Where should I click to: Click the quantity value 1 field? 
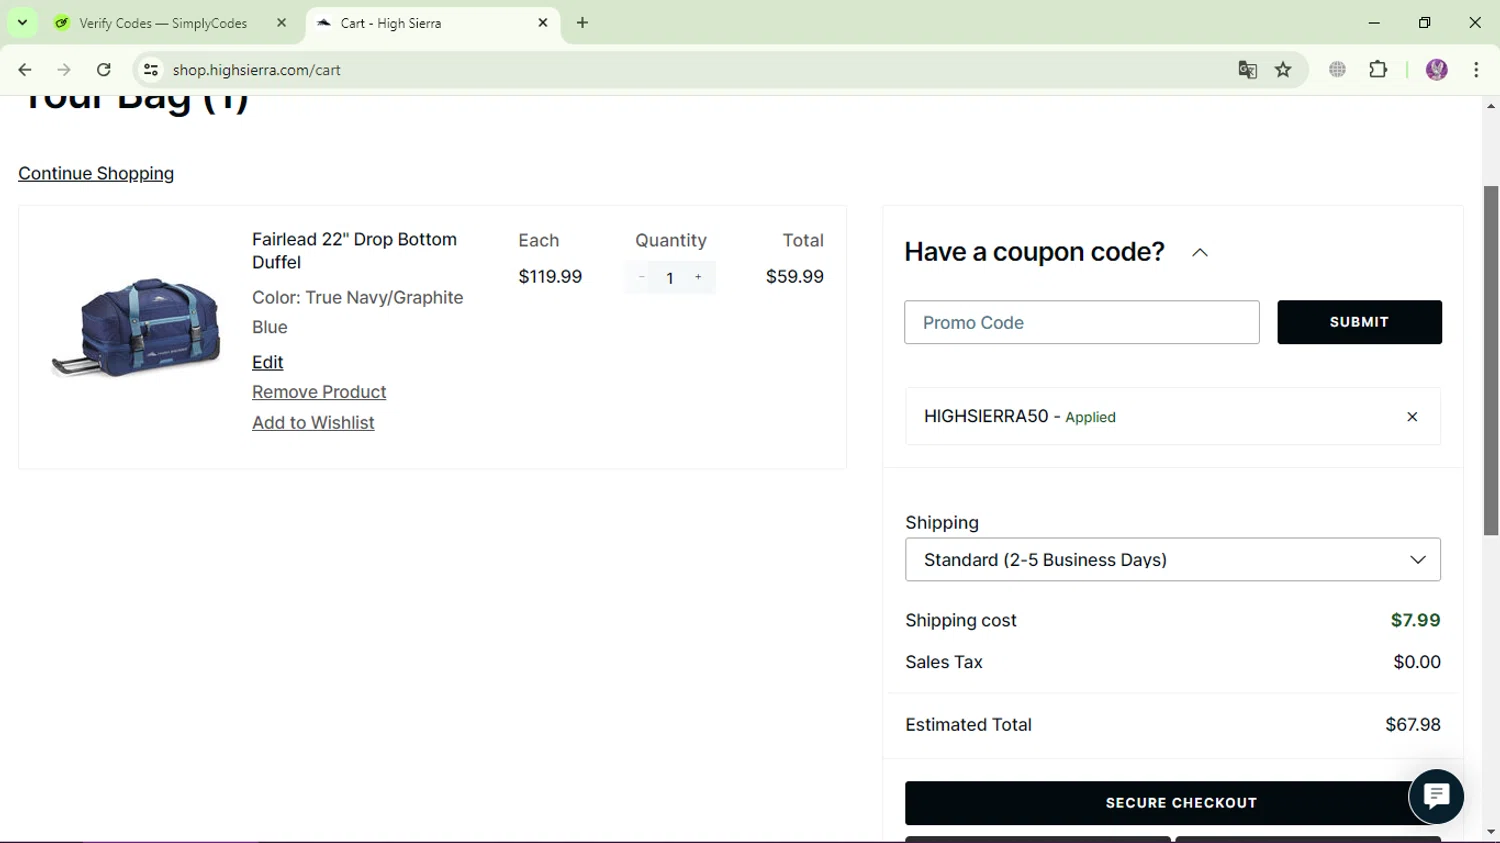pos(670,278)
